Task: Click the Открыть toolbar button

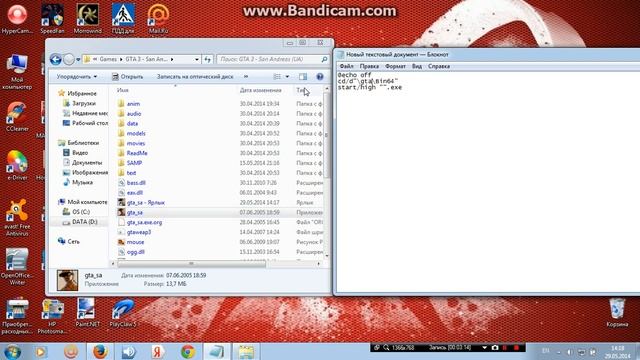Action: 127,76
